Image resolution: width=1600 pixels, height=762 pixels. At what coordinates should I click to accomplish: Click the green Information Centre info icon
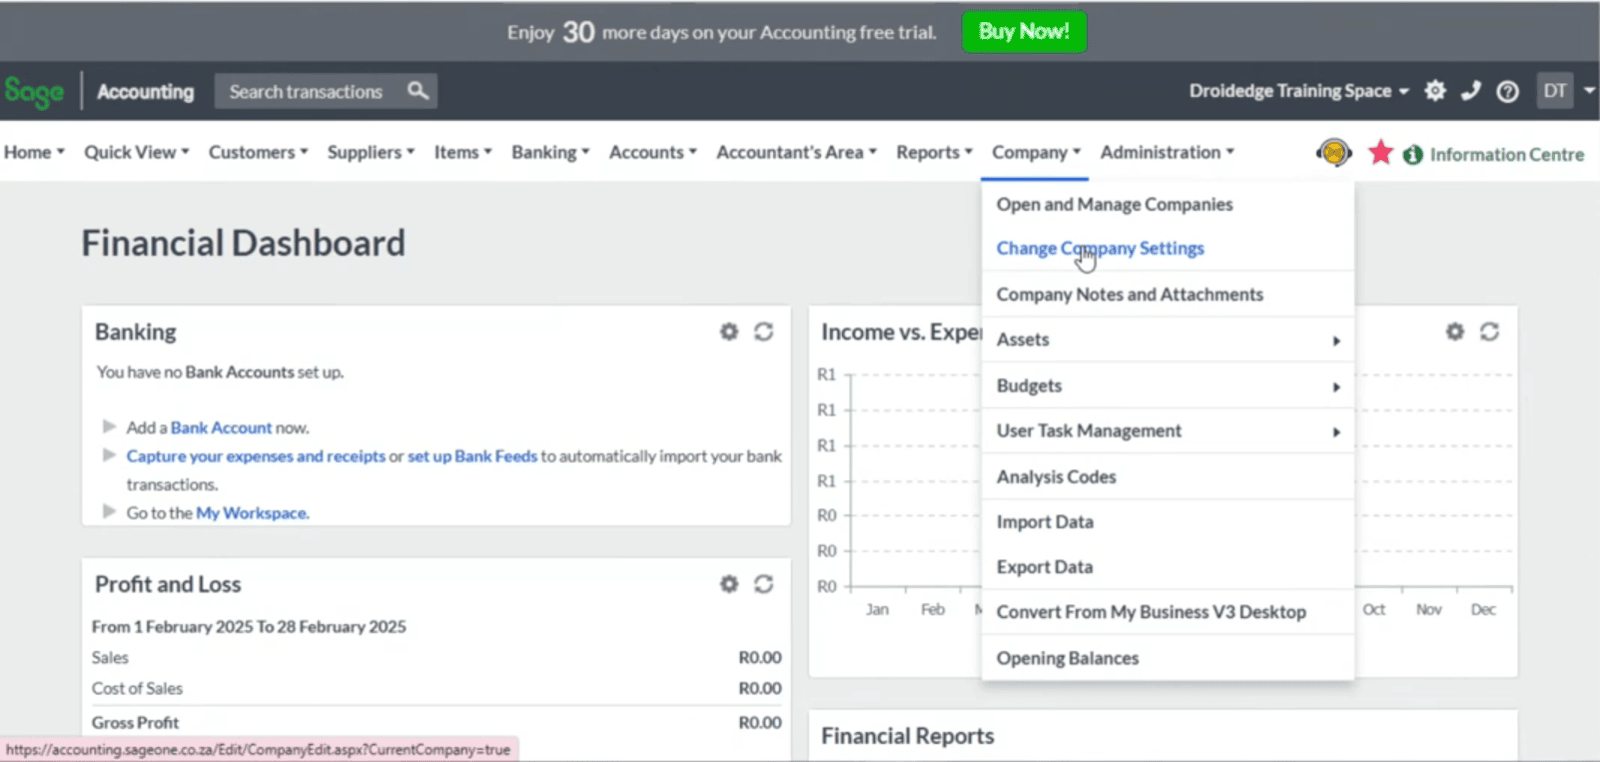tap(1413, 155)
